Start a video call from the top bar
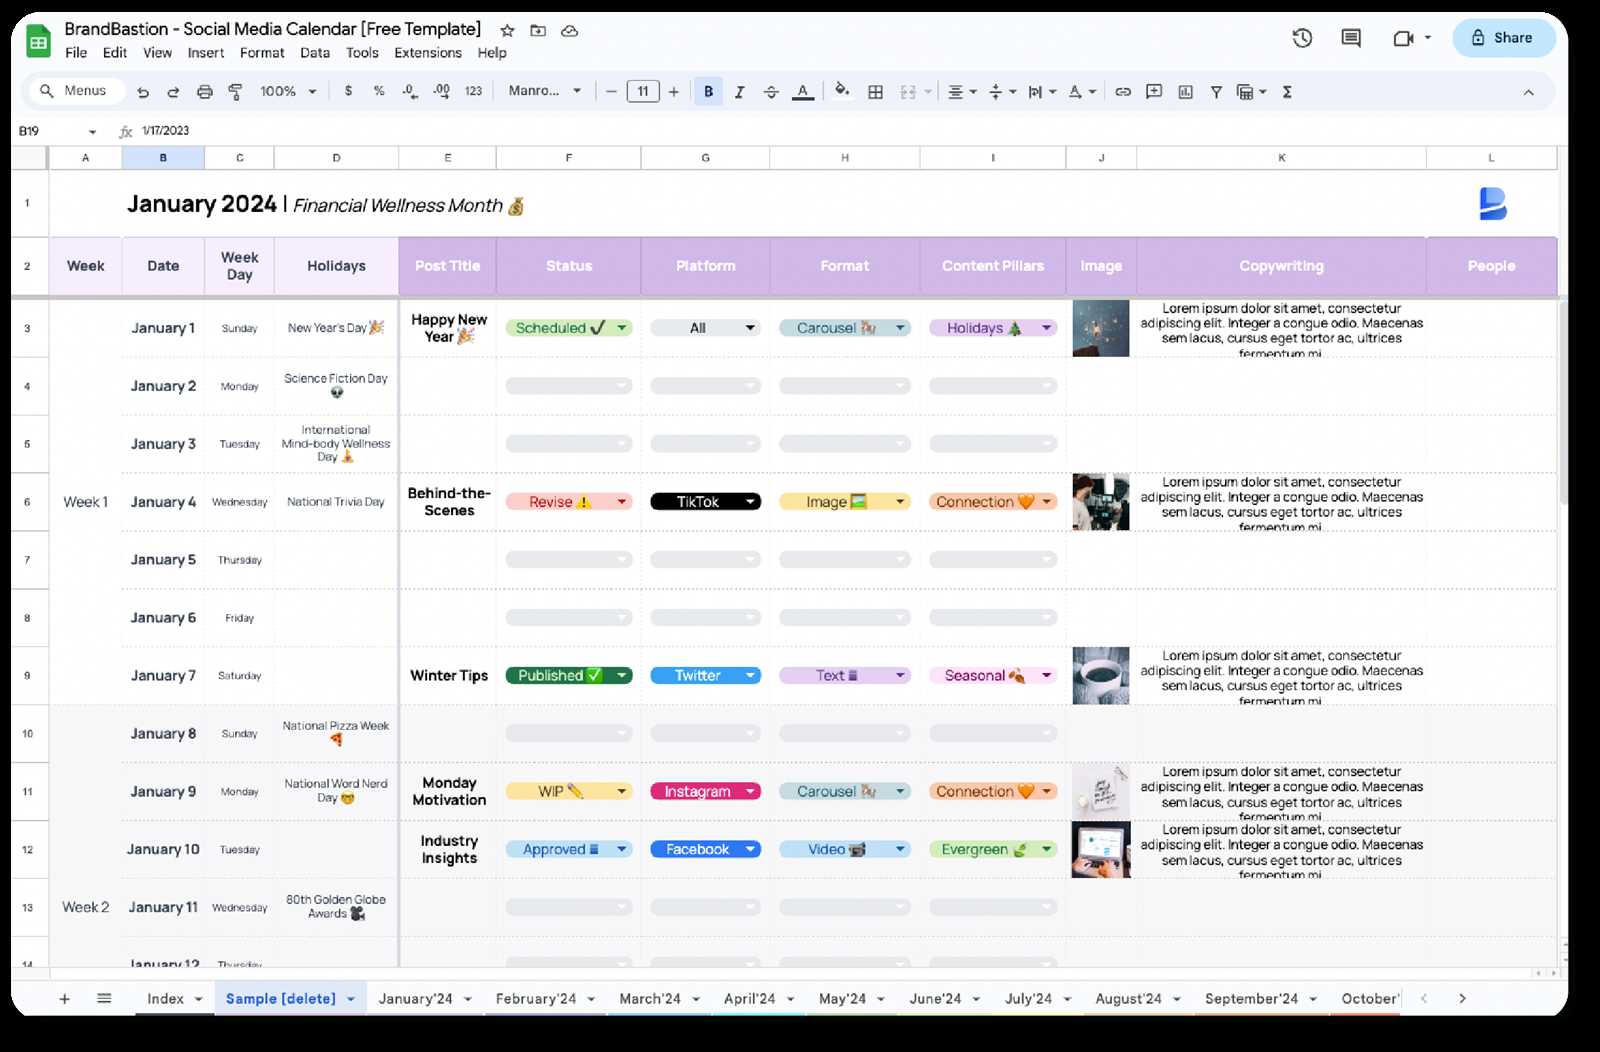The width and height of the screenshot is (1600, 1052). pos(1404,37)
